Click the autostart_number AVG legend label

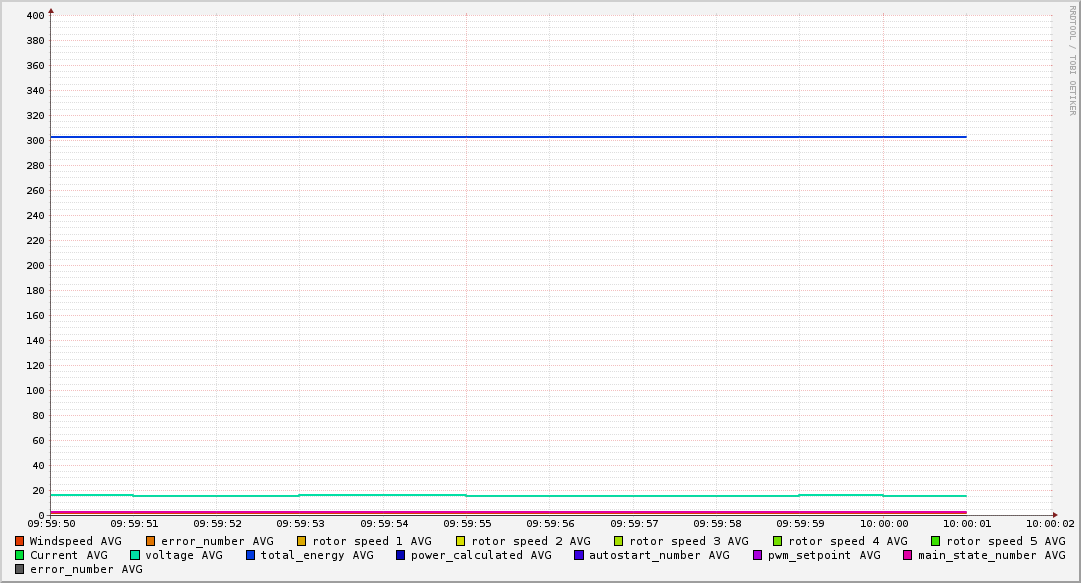659,555
